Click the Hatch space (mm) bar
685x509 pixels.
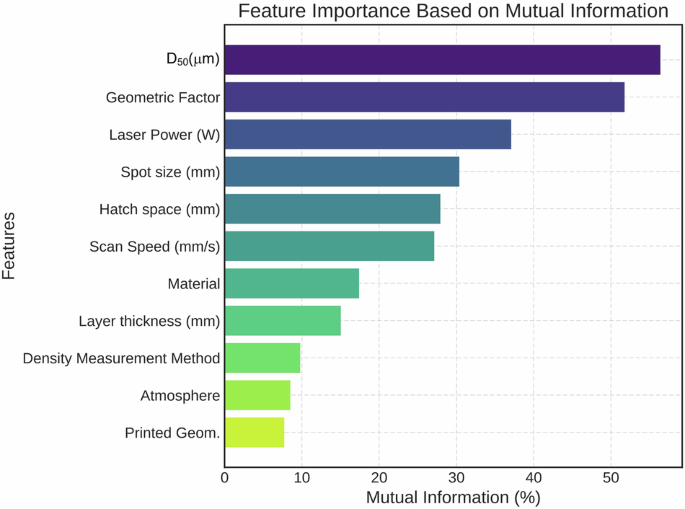(x=332, y=209)
